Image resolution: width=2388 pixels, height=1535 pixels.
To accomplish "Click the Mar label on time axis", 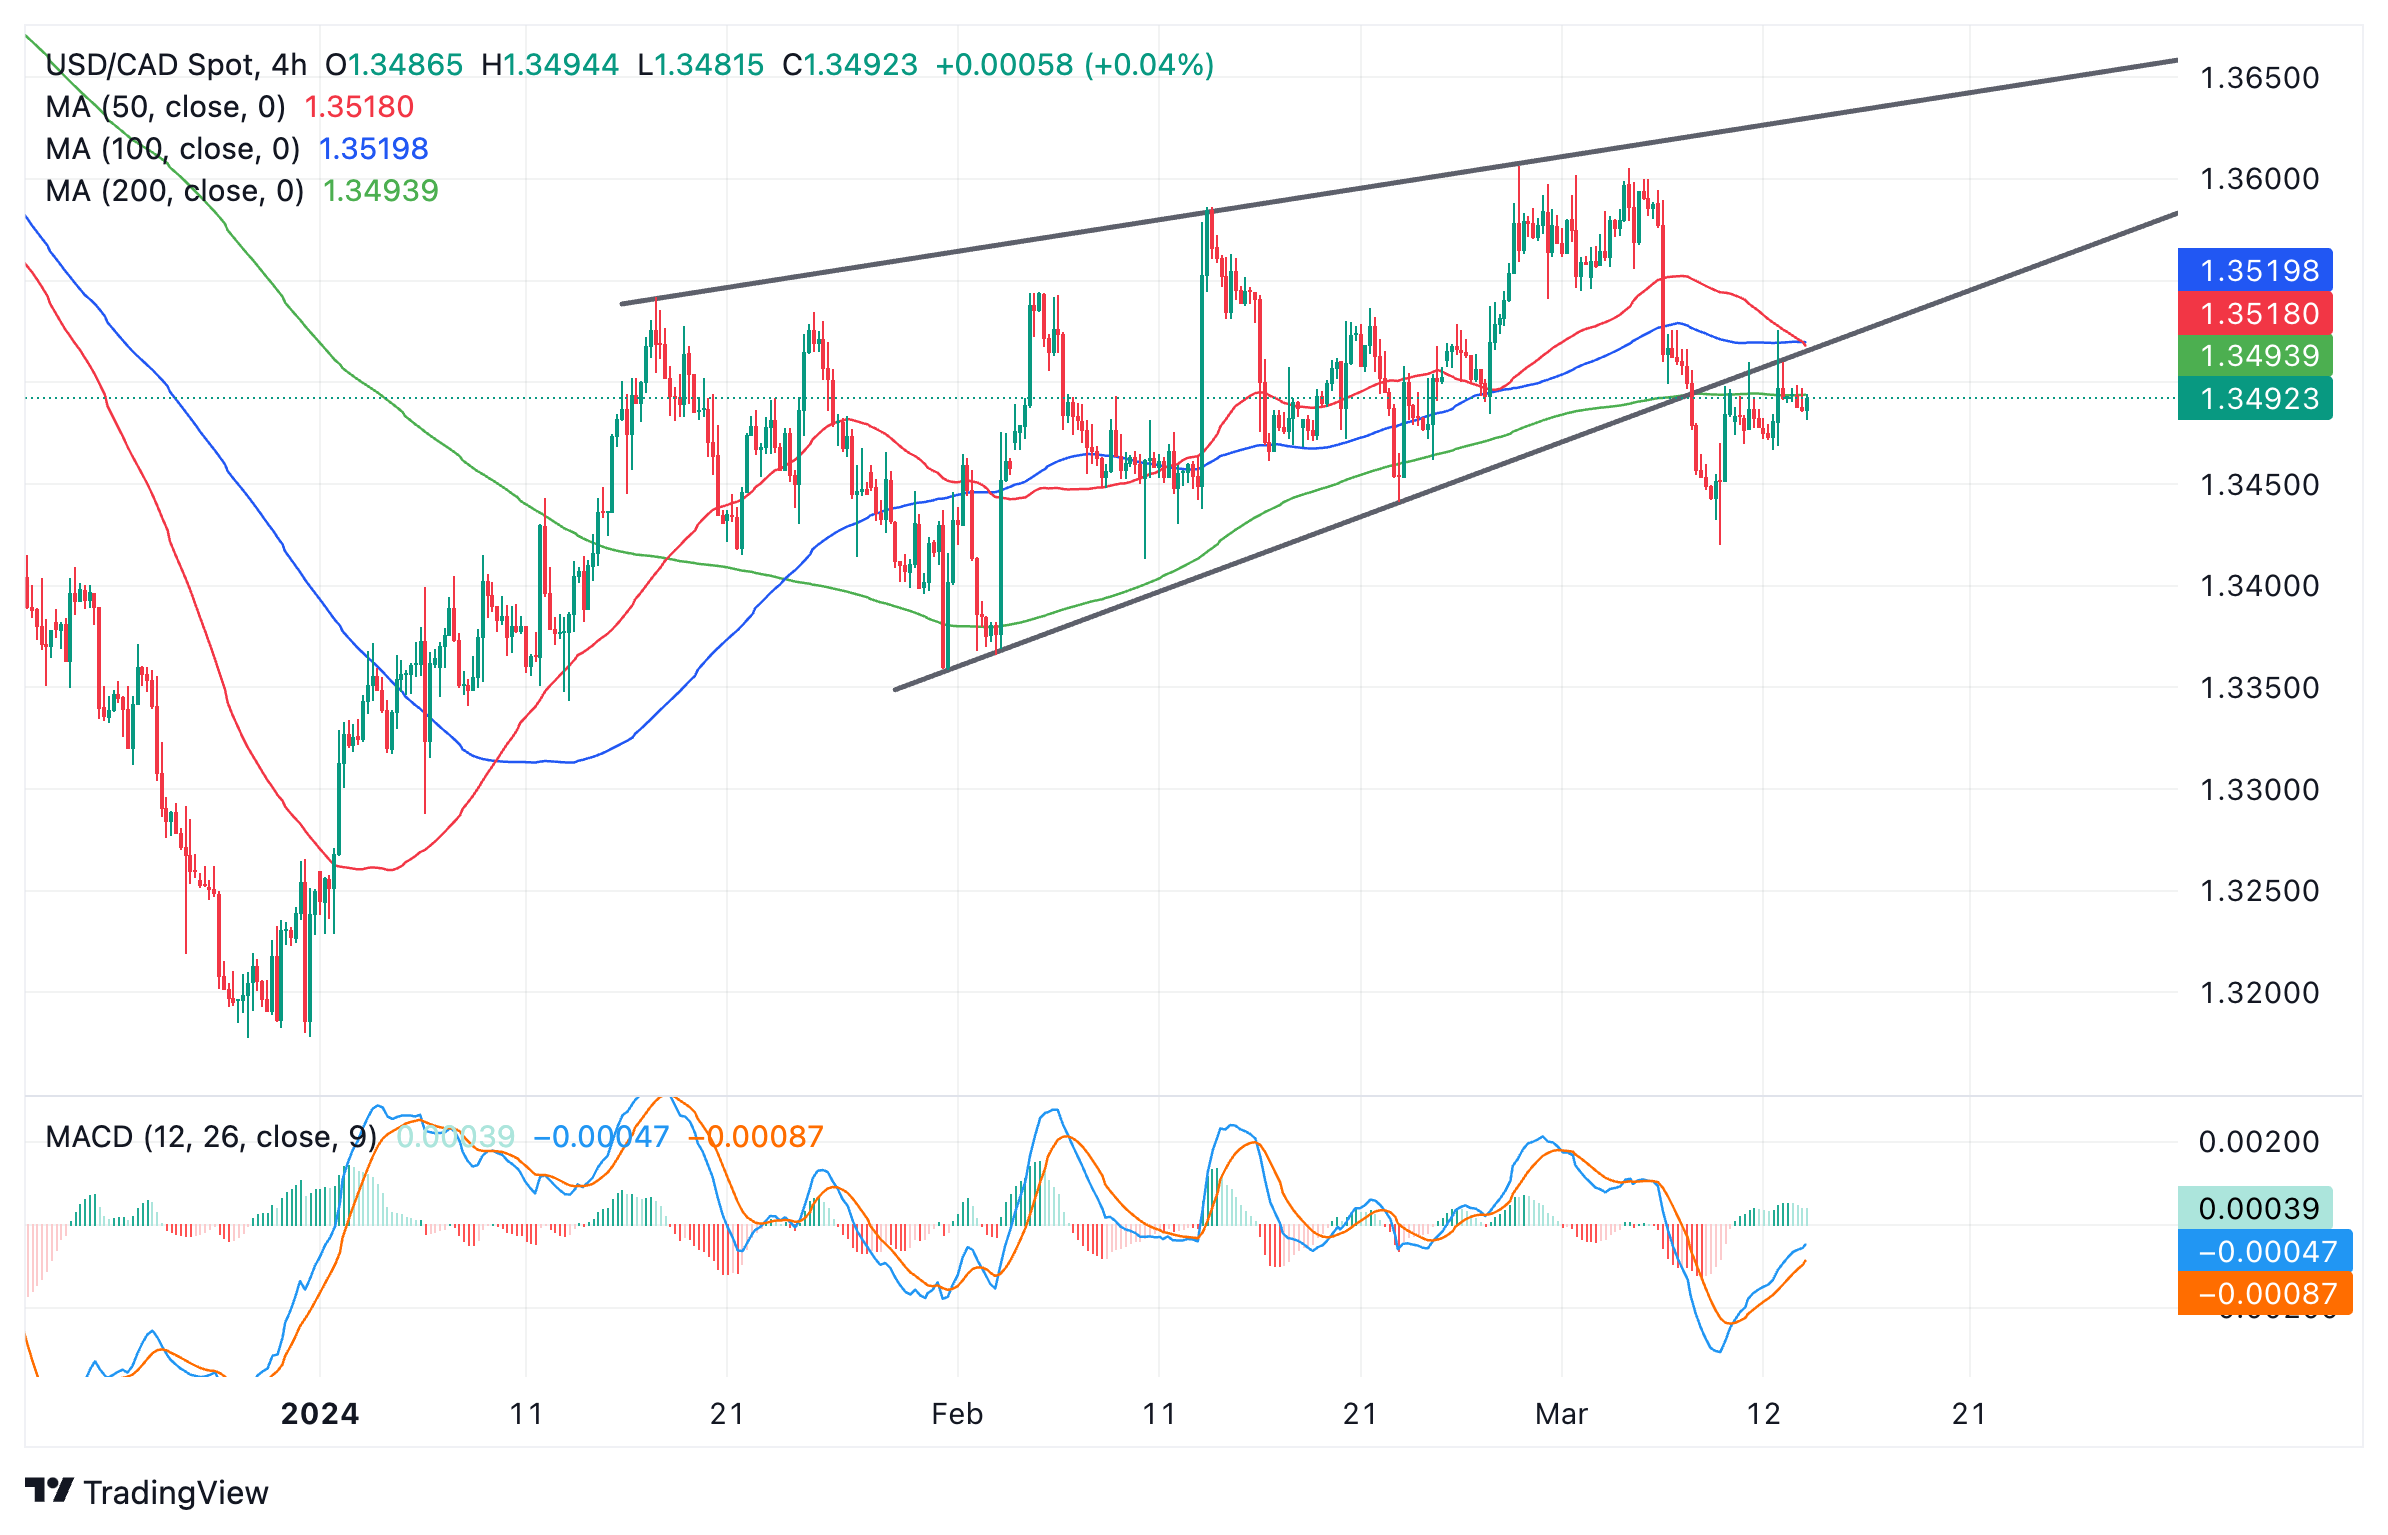I will pyautogui.click(x=1561, y=1413).
